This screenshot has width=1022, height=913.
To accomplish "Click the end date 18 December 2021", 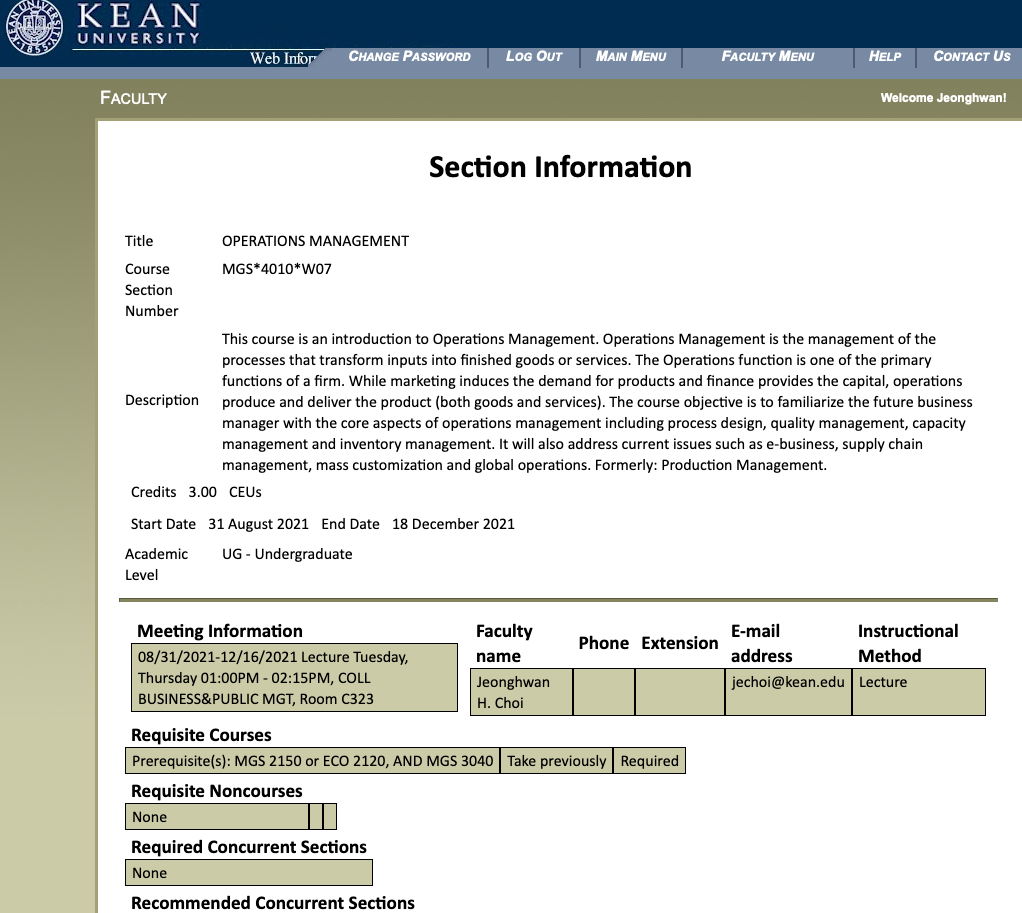I will tap(453, 524).
